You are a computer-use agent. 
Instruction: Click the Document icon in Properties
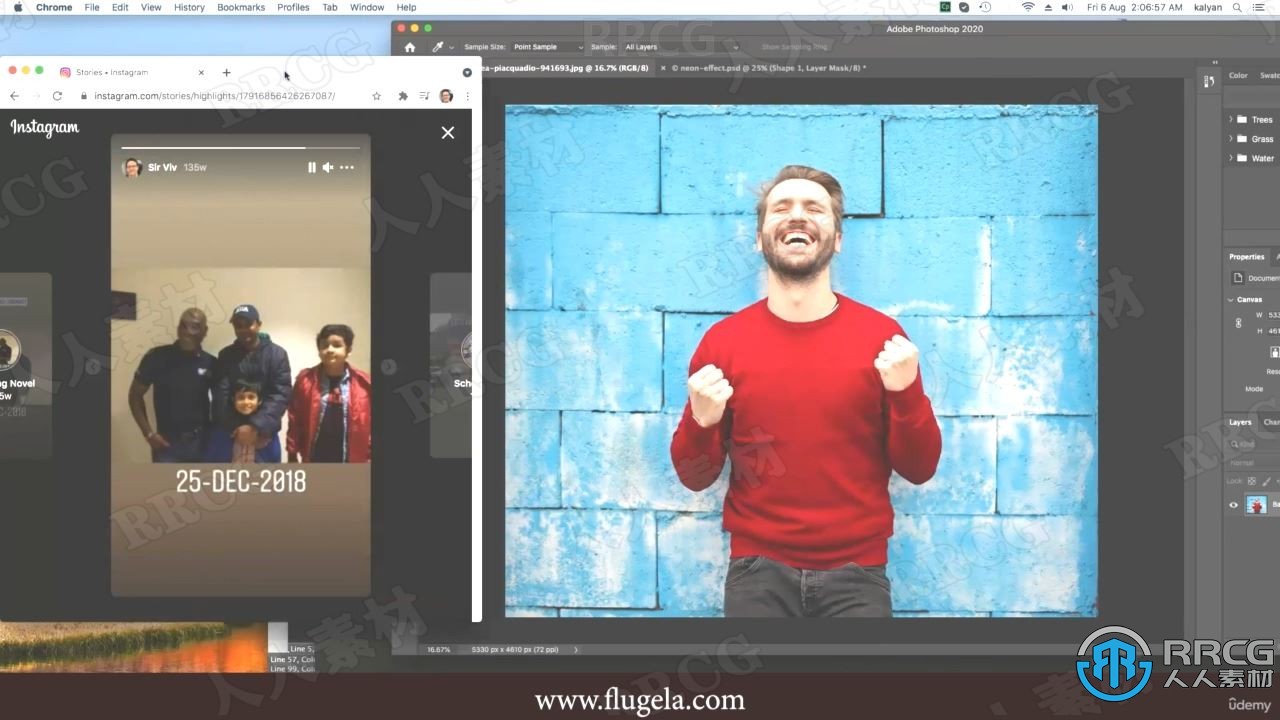pyautogui.click(x=1238, y=278)
